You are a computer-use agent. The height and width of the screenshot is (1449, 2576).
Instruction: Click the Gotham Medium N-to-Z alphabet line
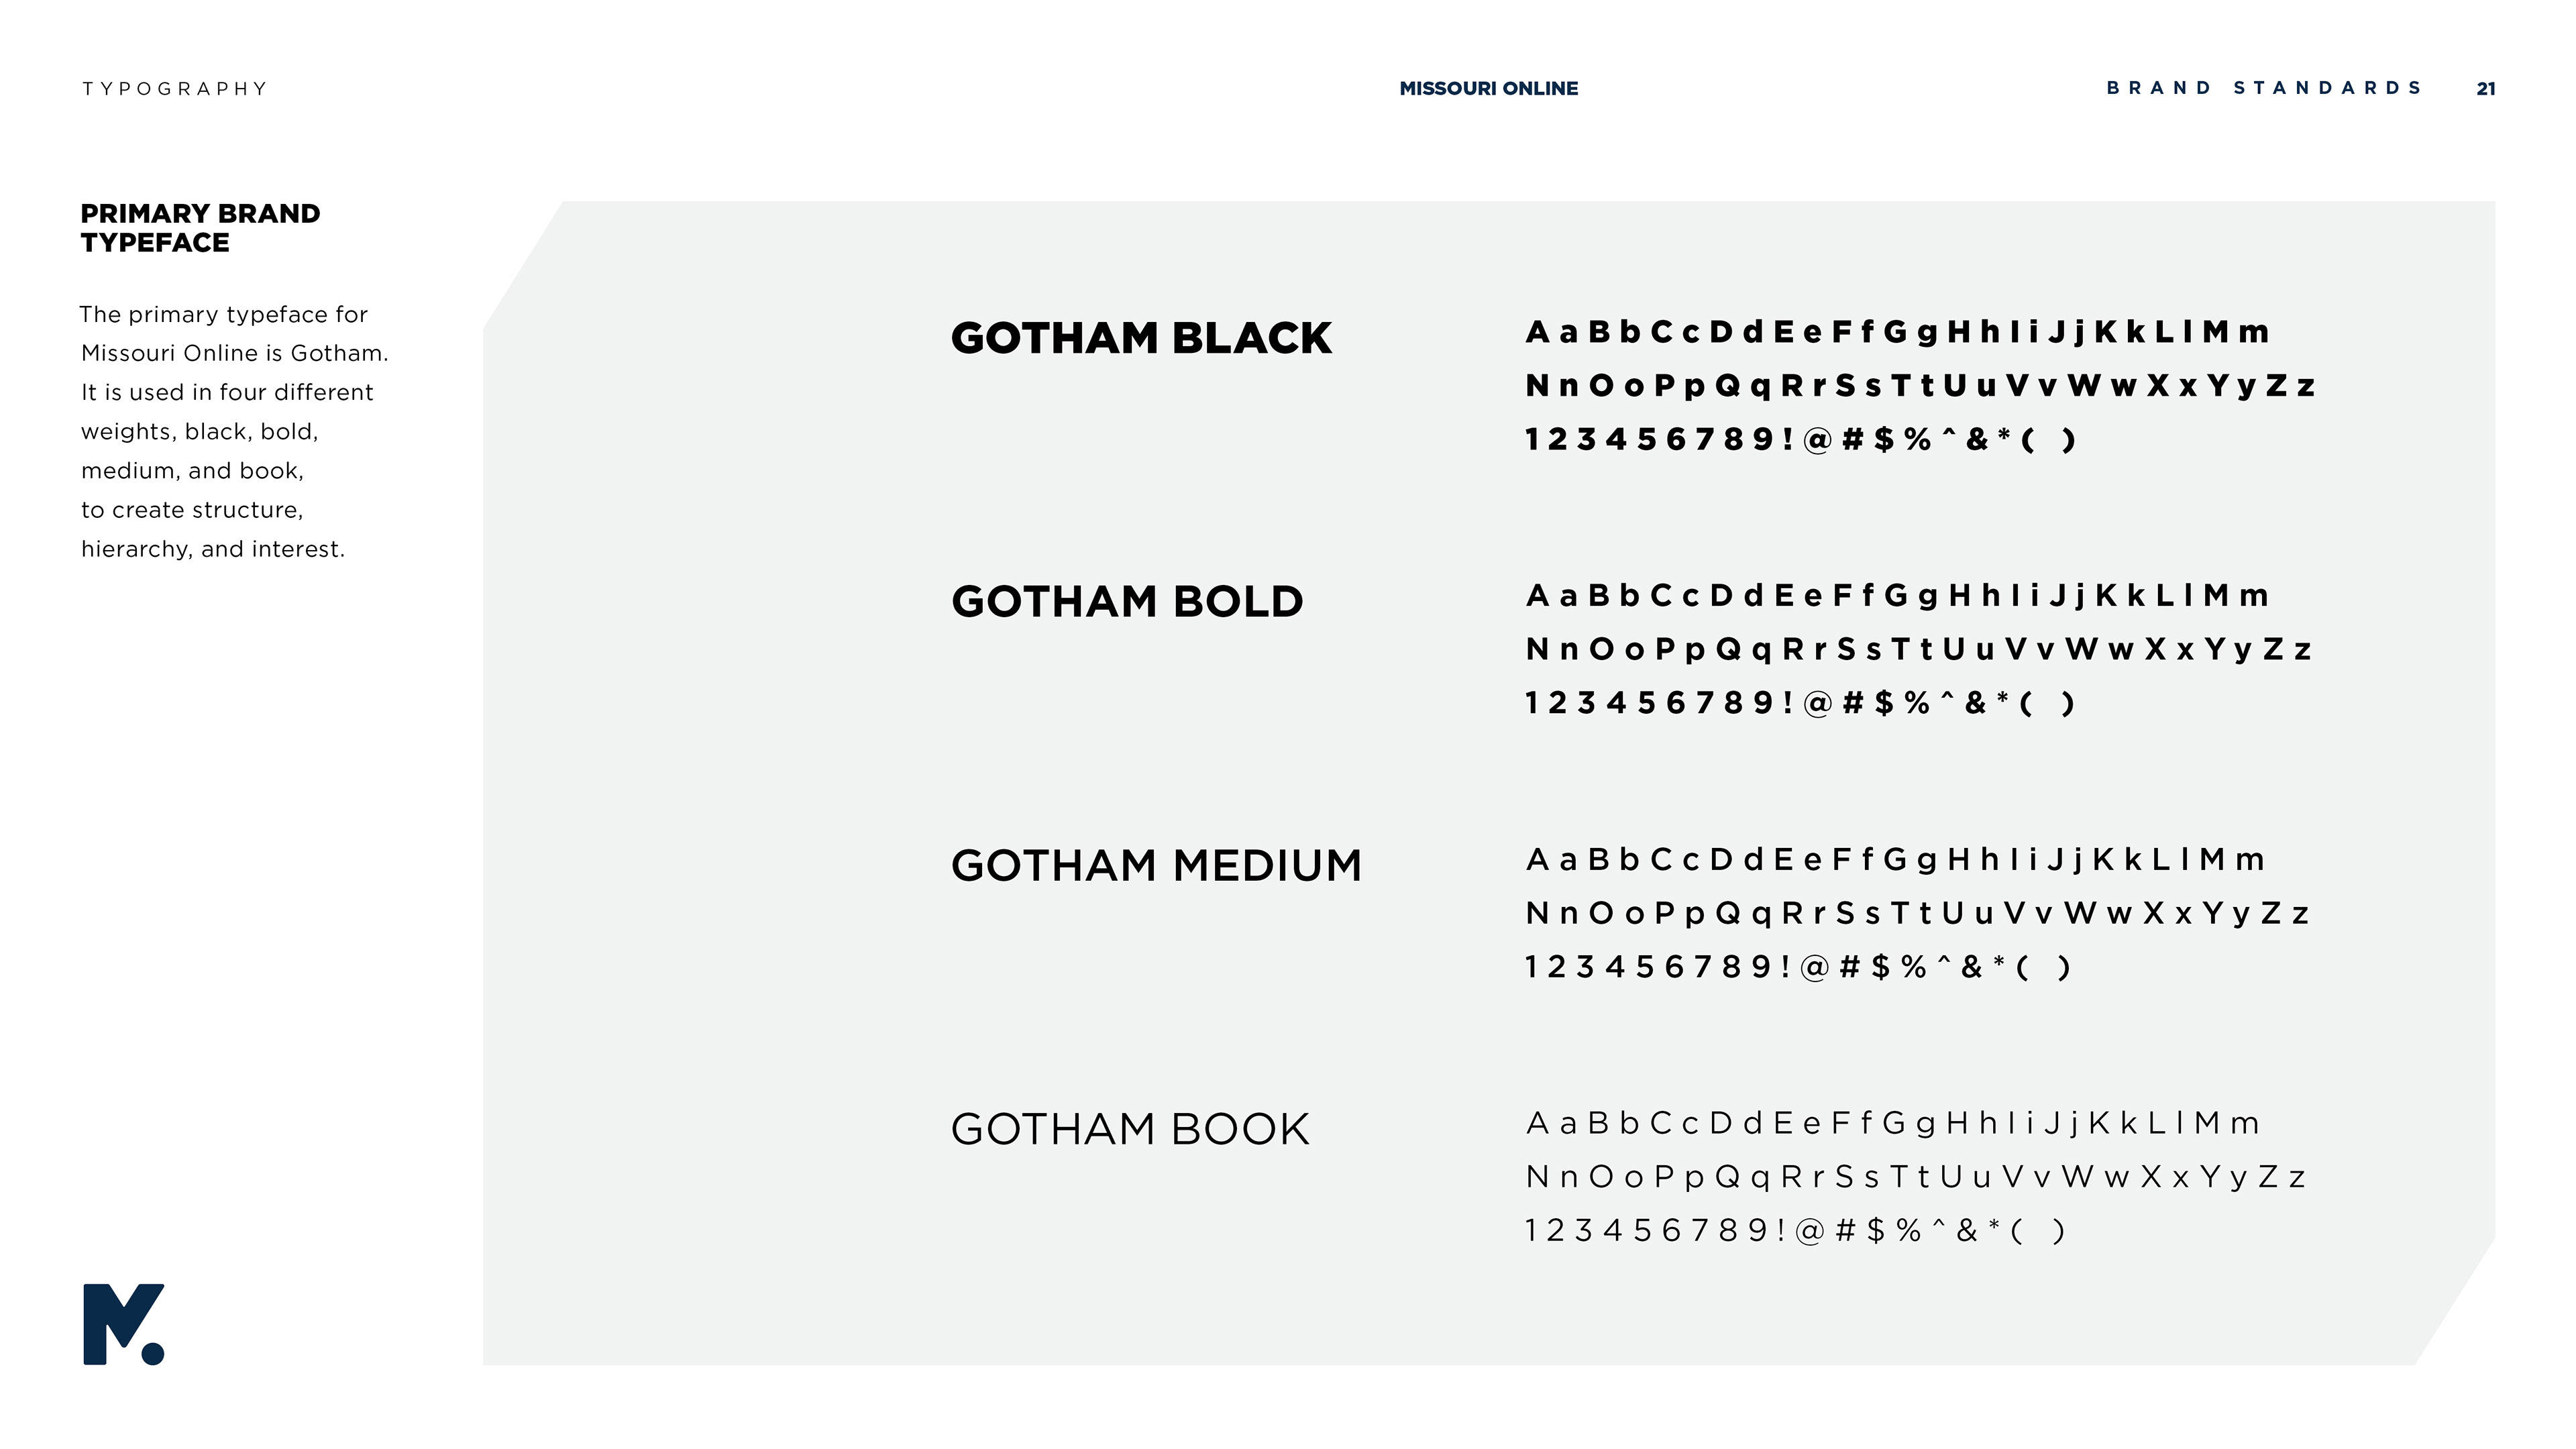[1917, 914]
